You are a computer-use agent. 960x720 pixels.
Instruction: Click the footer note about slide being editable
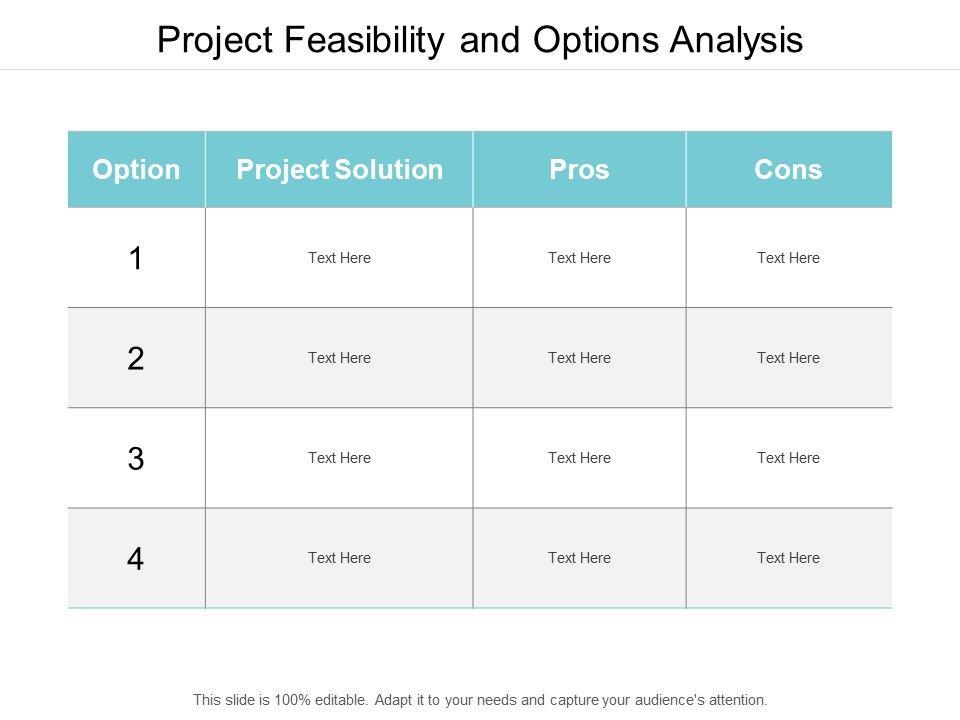point(480,700)
